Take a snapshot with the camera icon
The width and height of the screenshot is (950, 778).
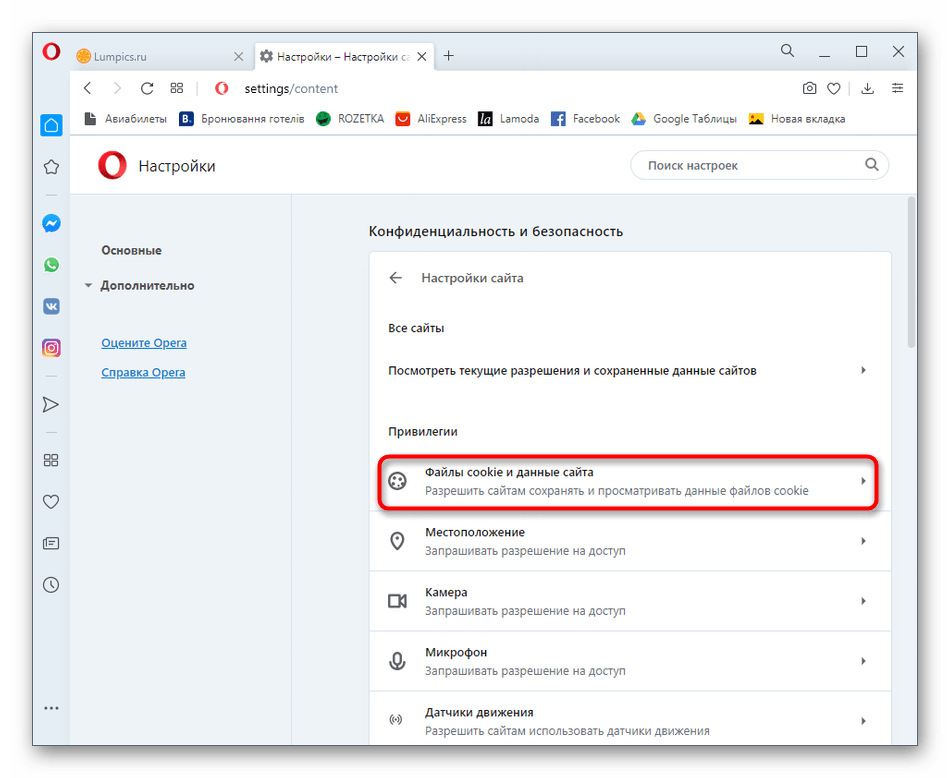coord(809,88)
